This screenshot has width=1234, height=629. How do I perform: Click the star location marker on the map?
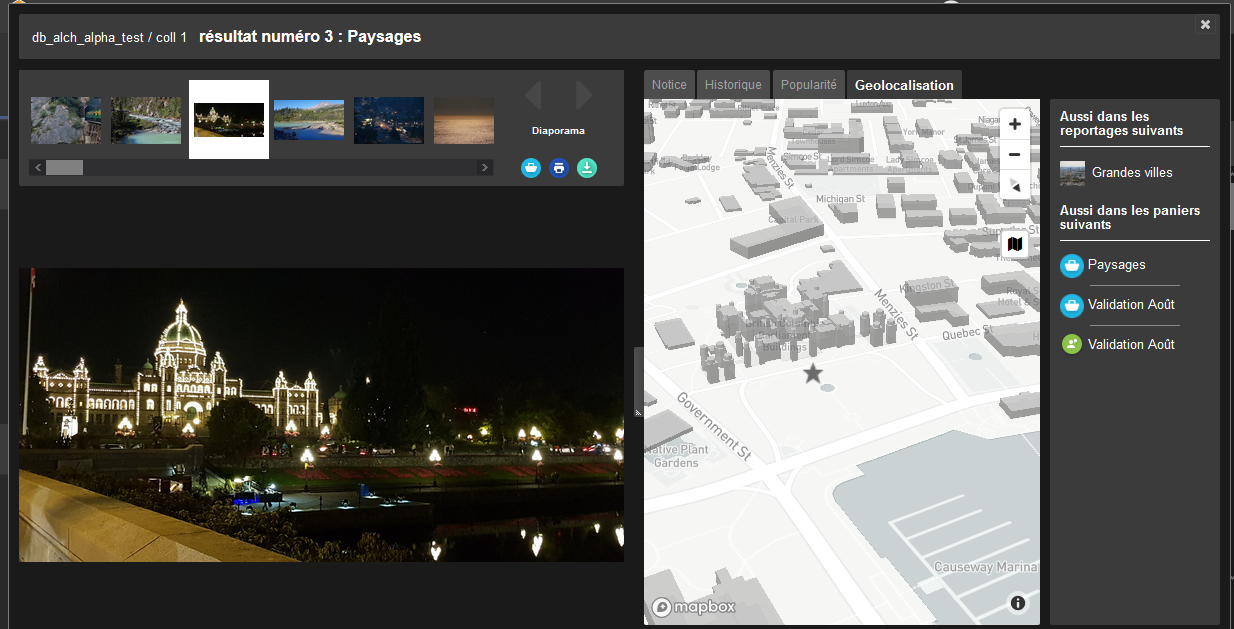(813, 374)
